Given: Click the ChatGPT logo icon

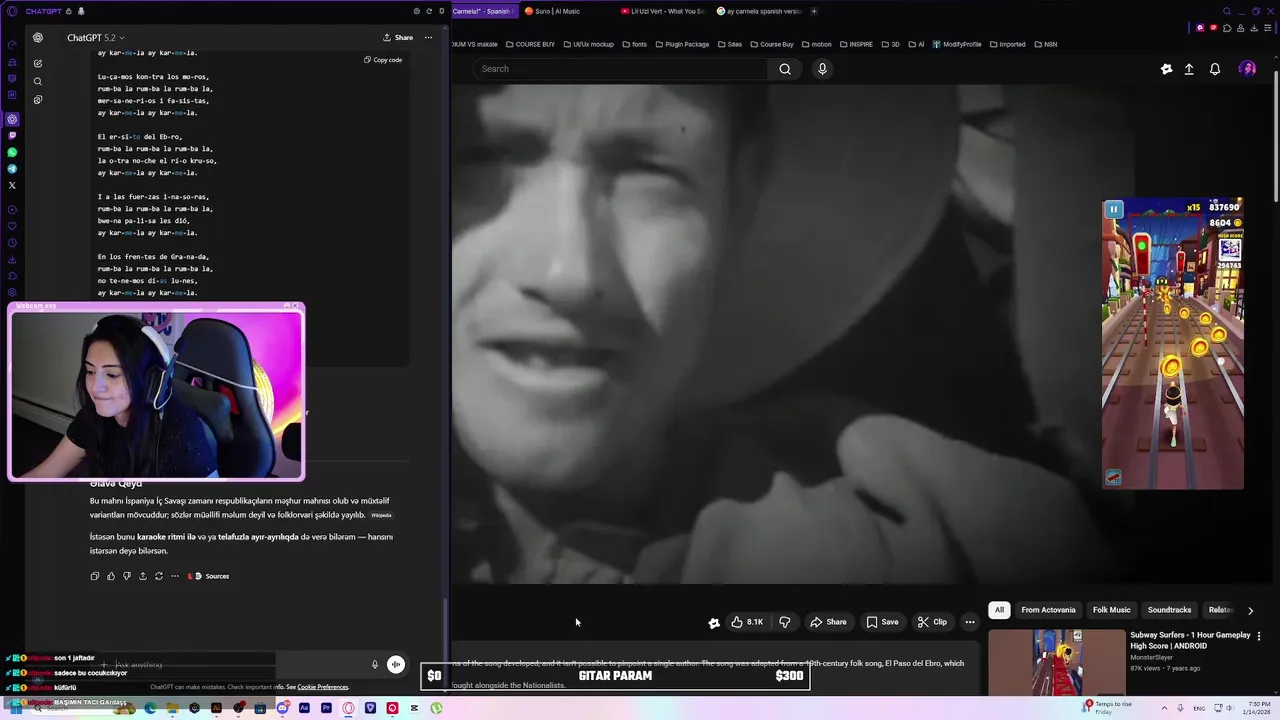Looking at the screenshot, I should tap(38, 38).
